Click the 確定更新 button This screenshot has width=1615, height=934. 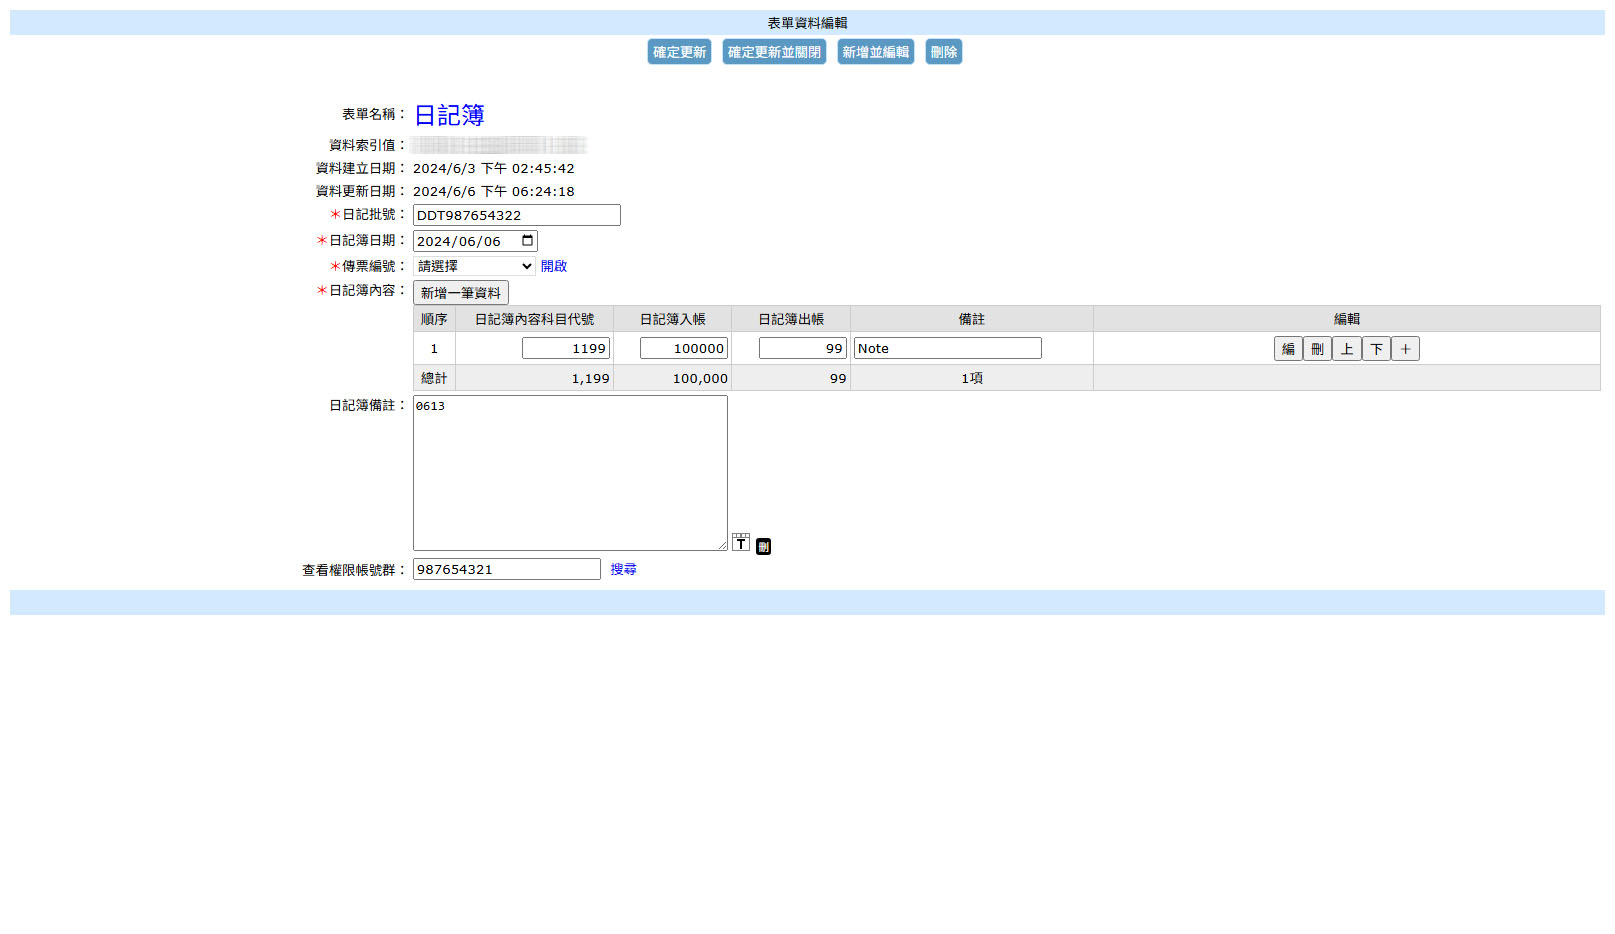pos(679,52)
